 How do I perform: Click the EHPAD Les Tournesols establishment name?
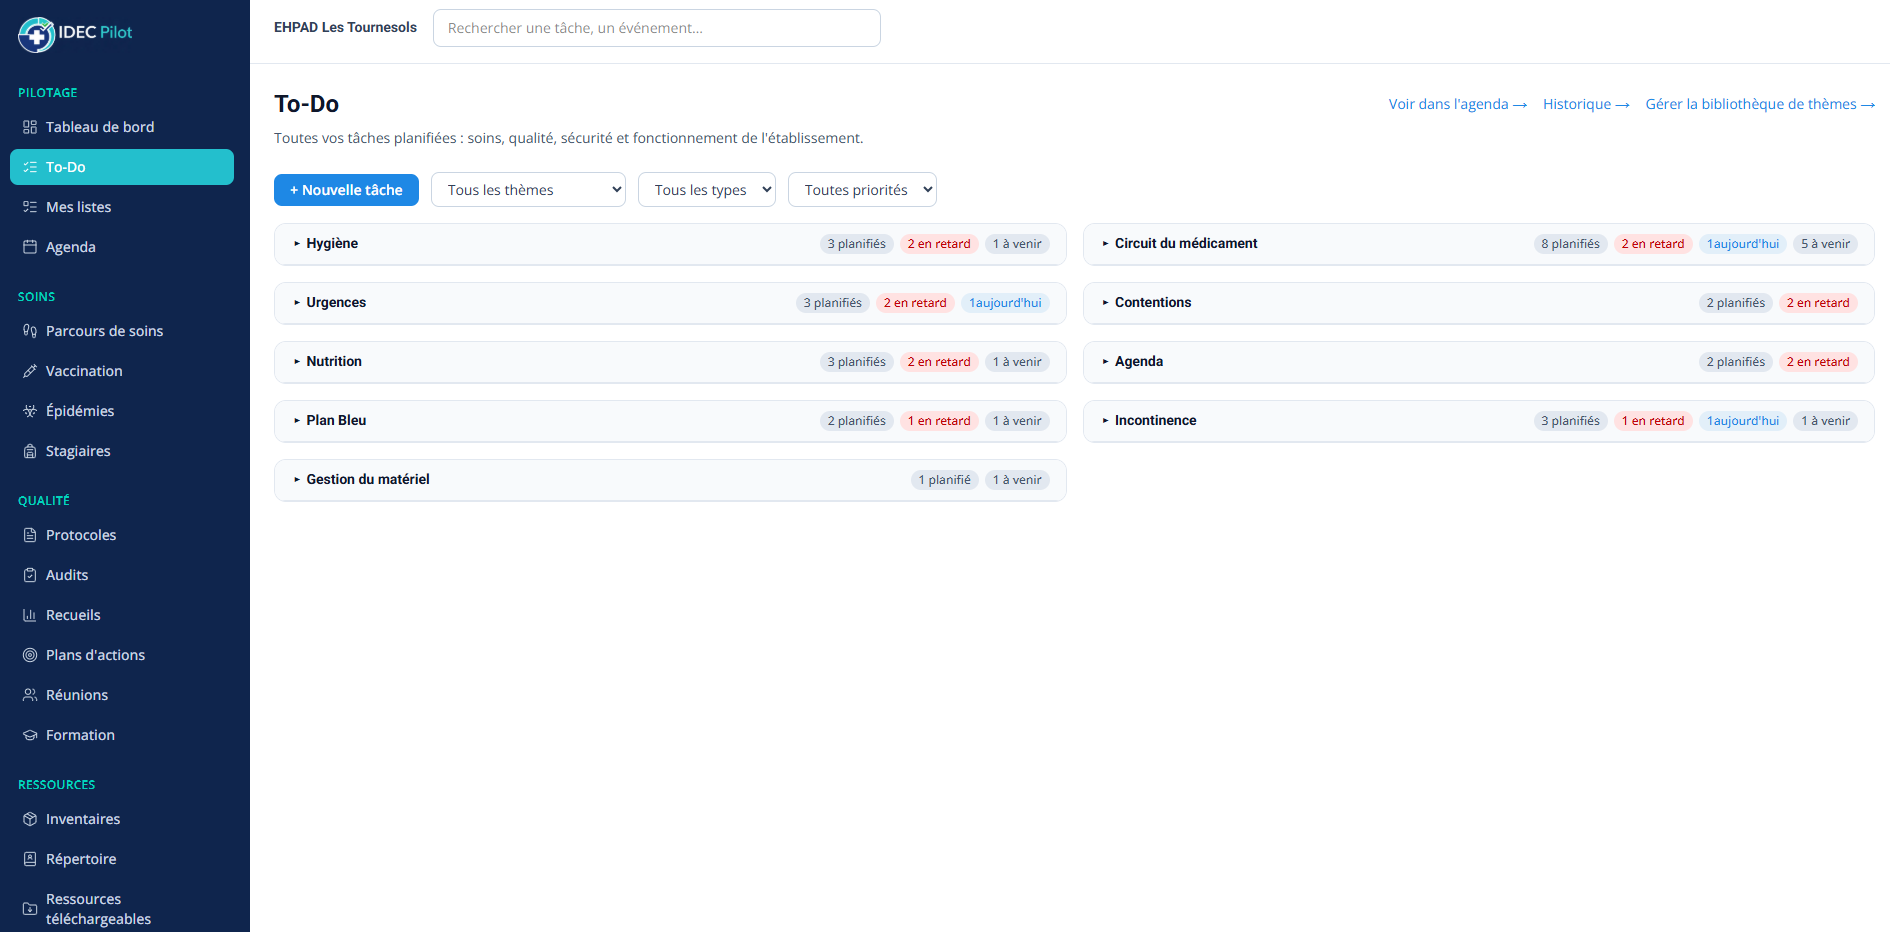click(345, 27)
